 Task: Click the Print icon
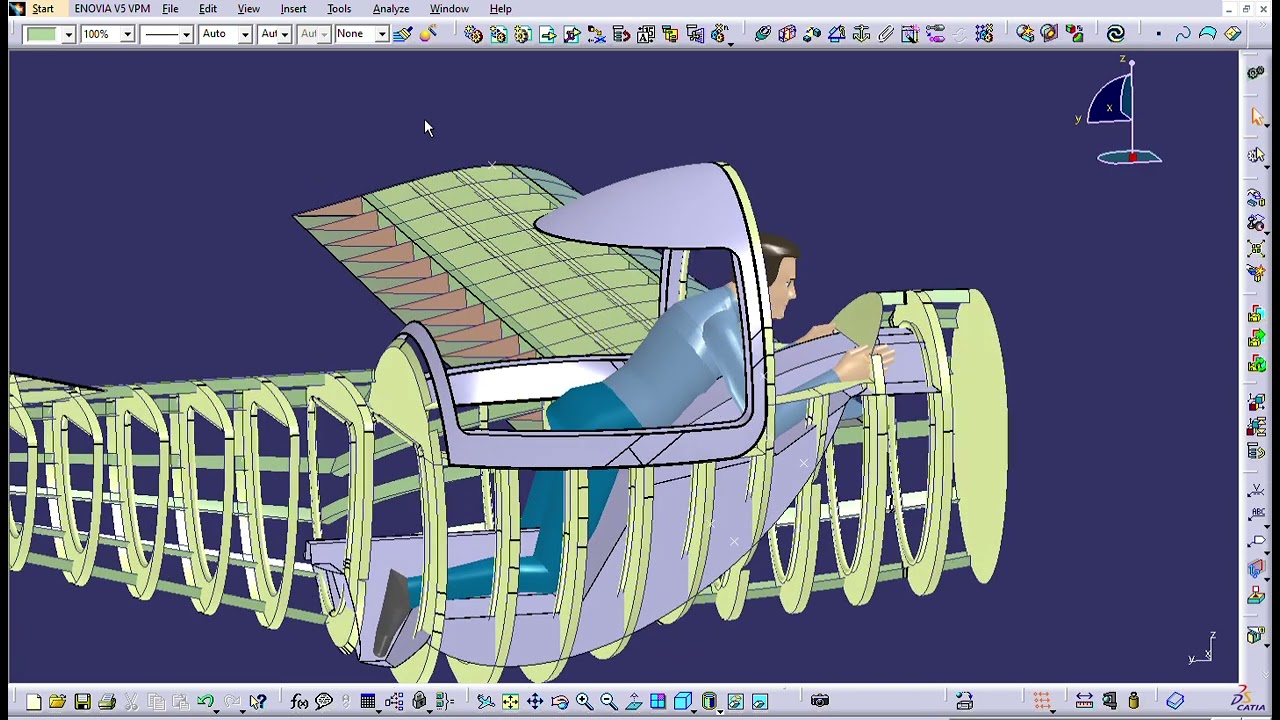(x=107, y=701)
